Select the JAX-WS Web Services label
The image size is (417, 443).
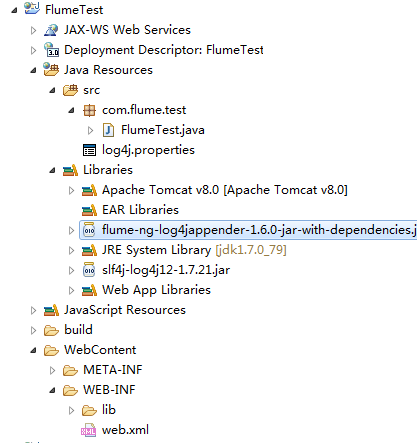pyautogui.click(x=127, y=30)
